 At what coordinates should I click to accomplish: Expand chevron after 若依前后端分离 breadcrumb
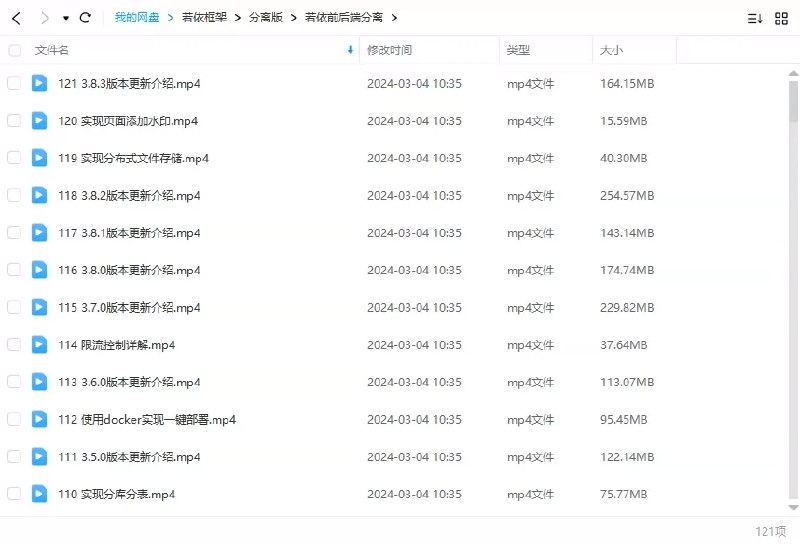[x=394, y=18]
